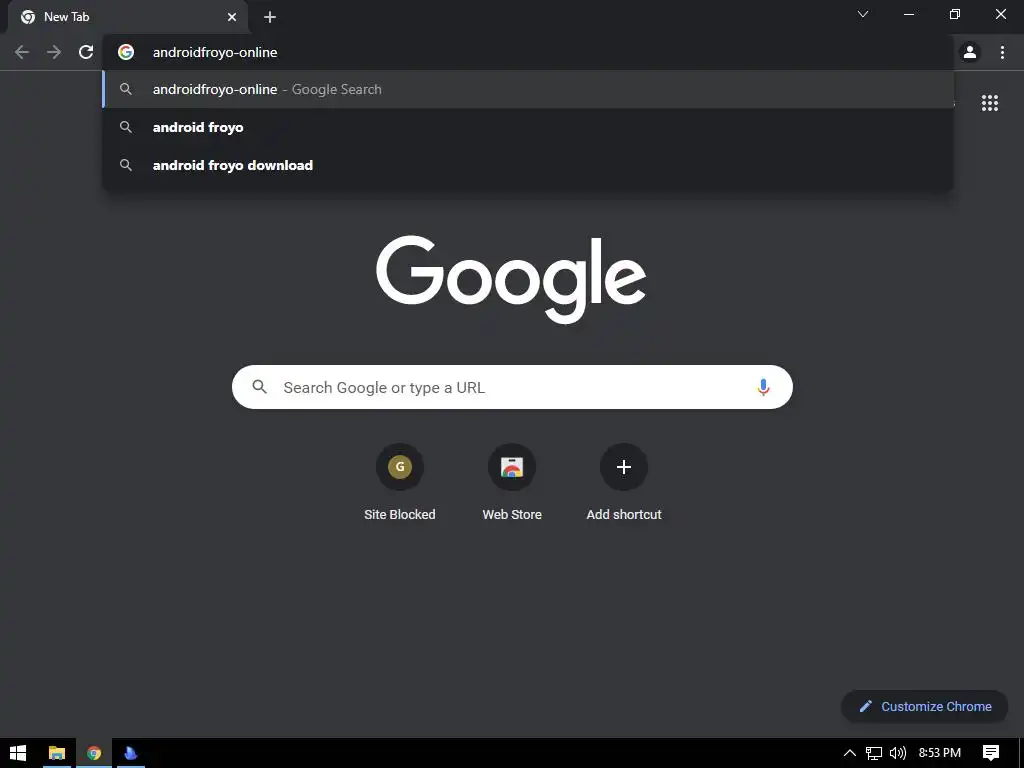This screenshot has width=1024, height=768.
Task: Open the Web Store shortcut
Action: coord(512,482)
